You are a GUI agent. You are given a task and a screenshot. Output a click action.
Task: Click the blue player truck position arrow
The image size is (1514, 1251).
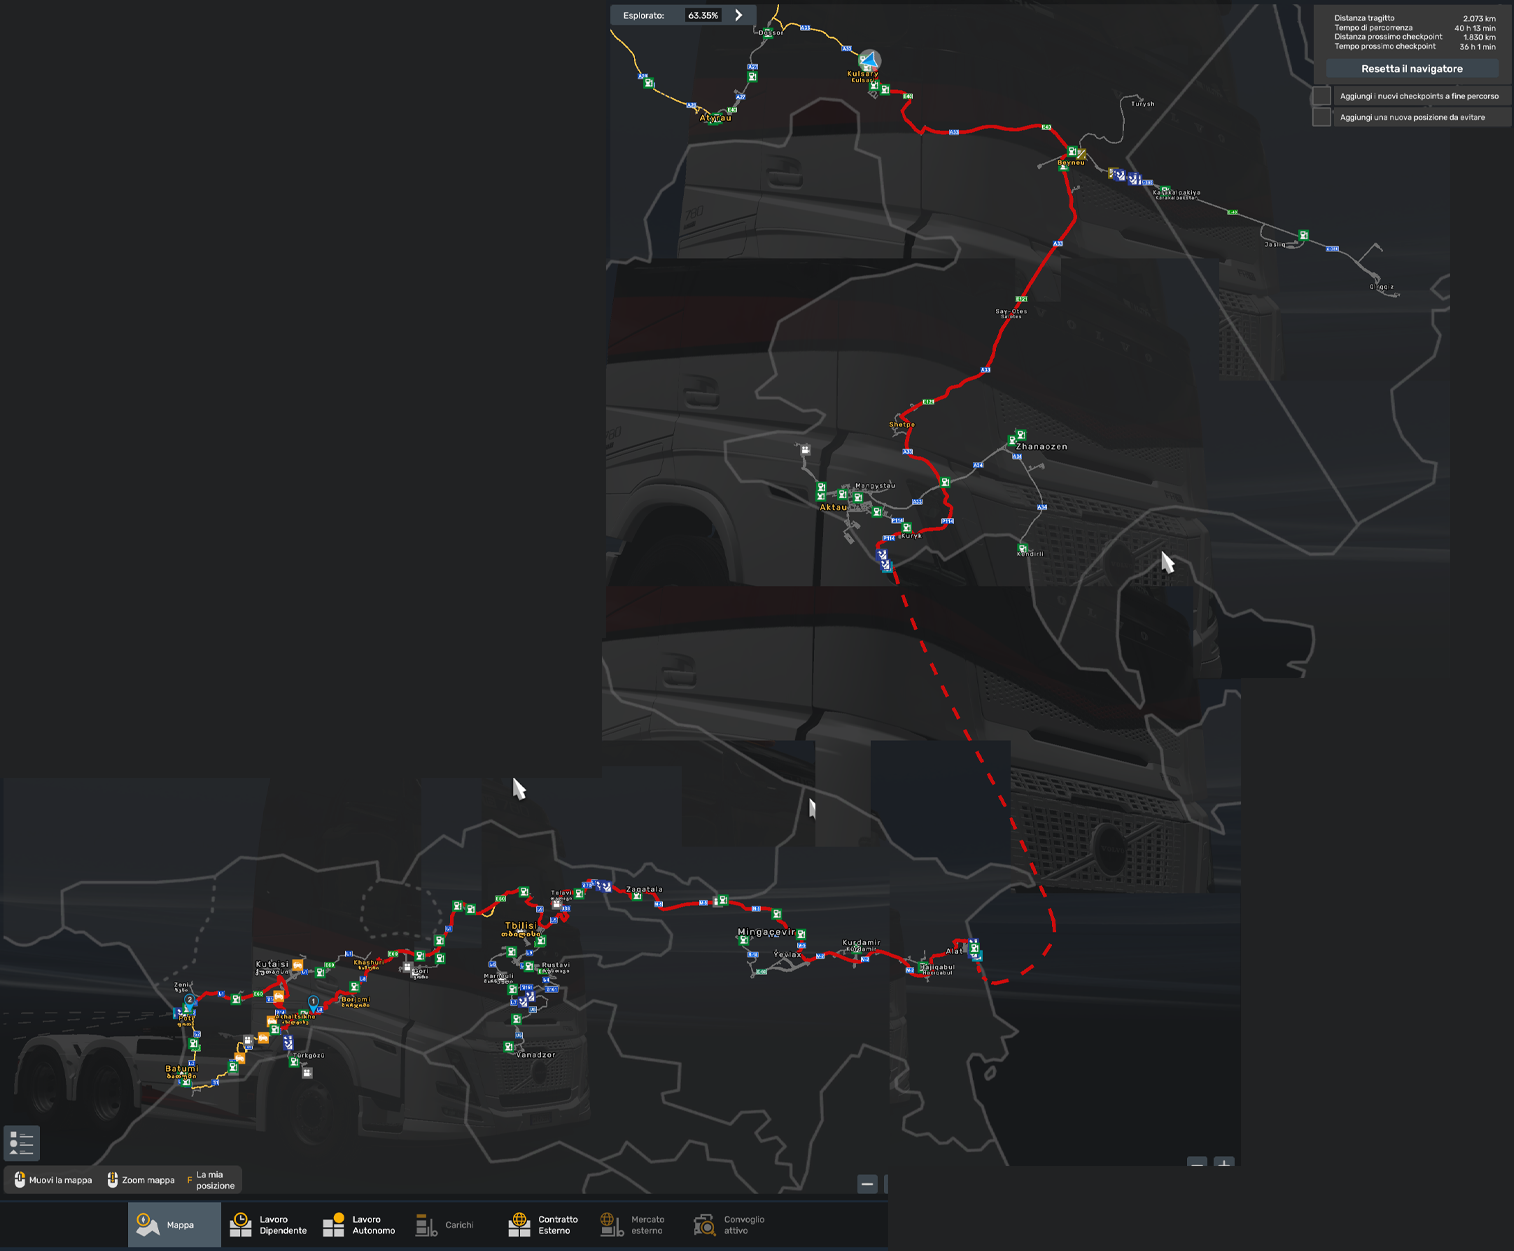pyautogui.click(x=869, y=60)
